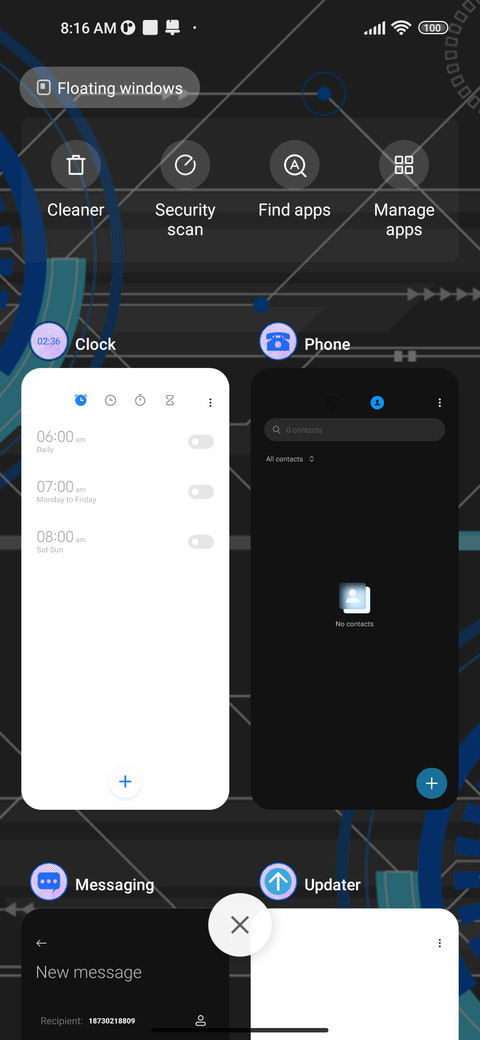This screenshot has height=1040, width=480.
Task: Tap New message heading in Messaging card
Action: pyautogui.click(x=89, y=972)
